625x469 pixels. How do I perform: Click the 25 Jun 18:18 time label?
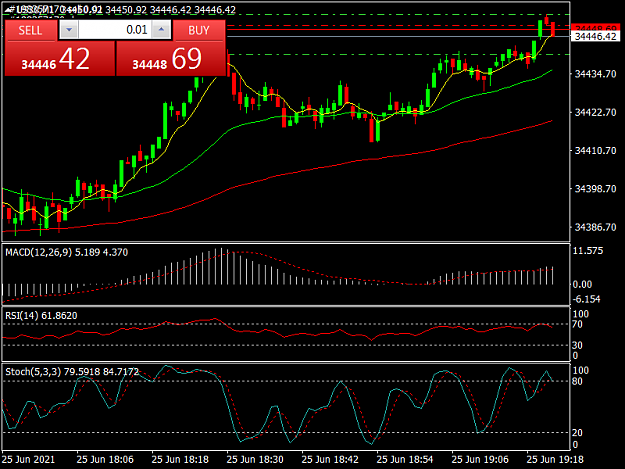(x=180, y=459)
